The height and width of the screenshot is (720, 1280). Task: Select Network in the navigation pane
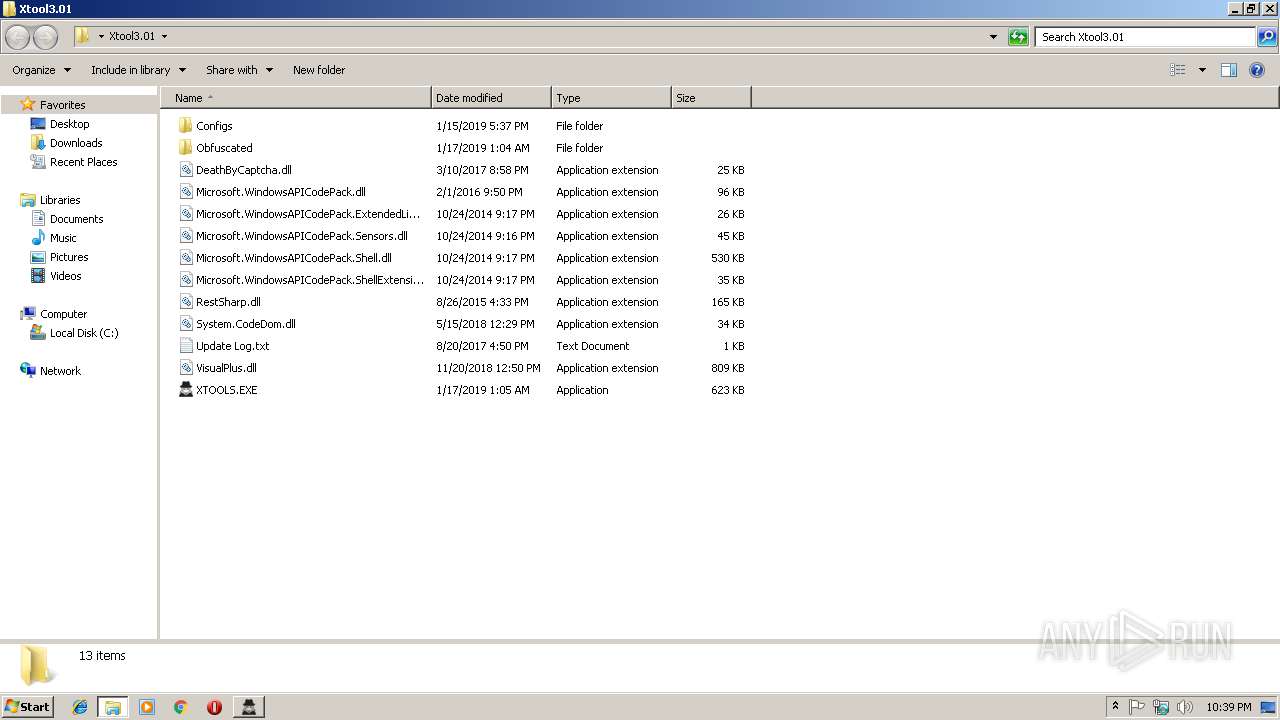(60, 371)
